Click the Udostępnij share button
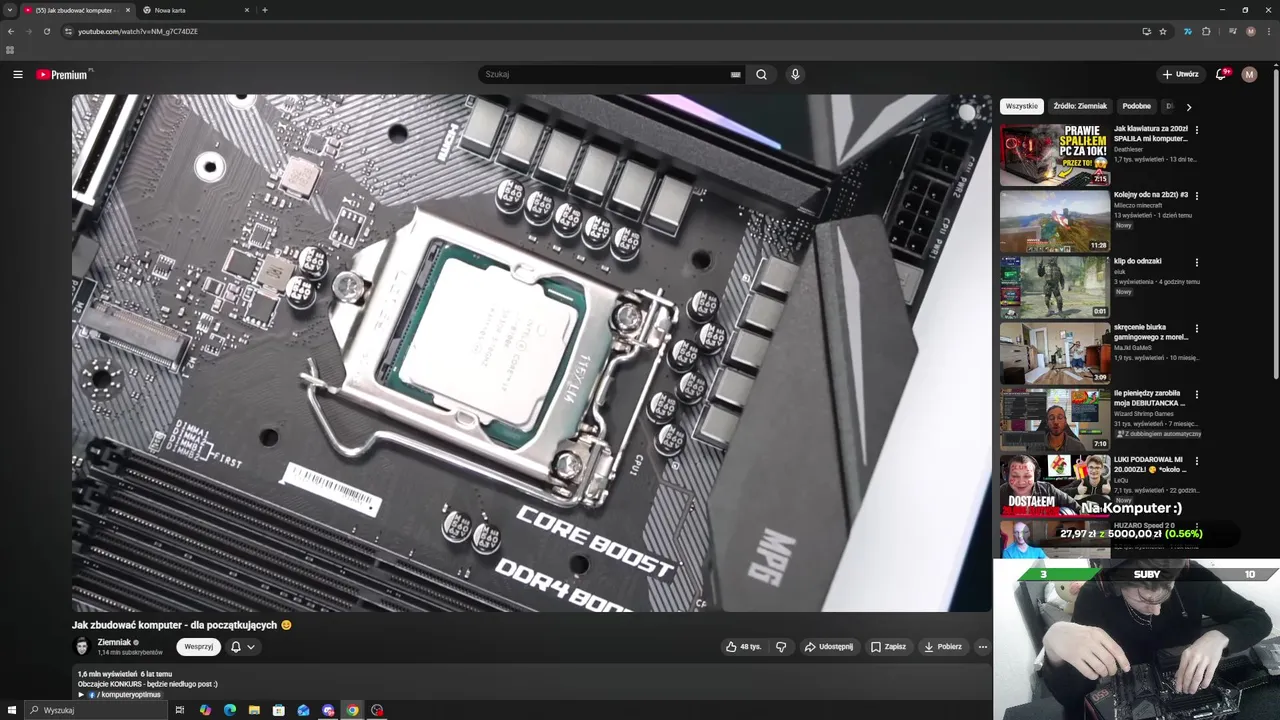Screen dimensions: 1280x720 tap(829, 647)
